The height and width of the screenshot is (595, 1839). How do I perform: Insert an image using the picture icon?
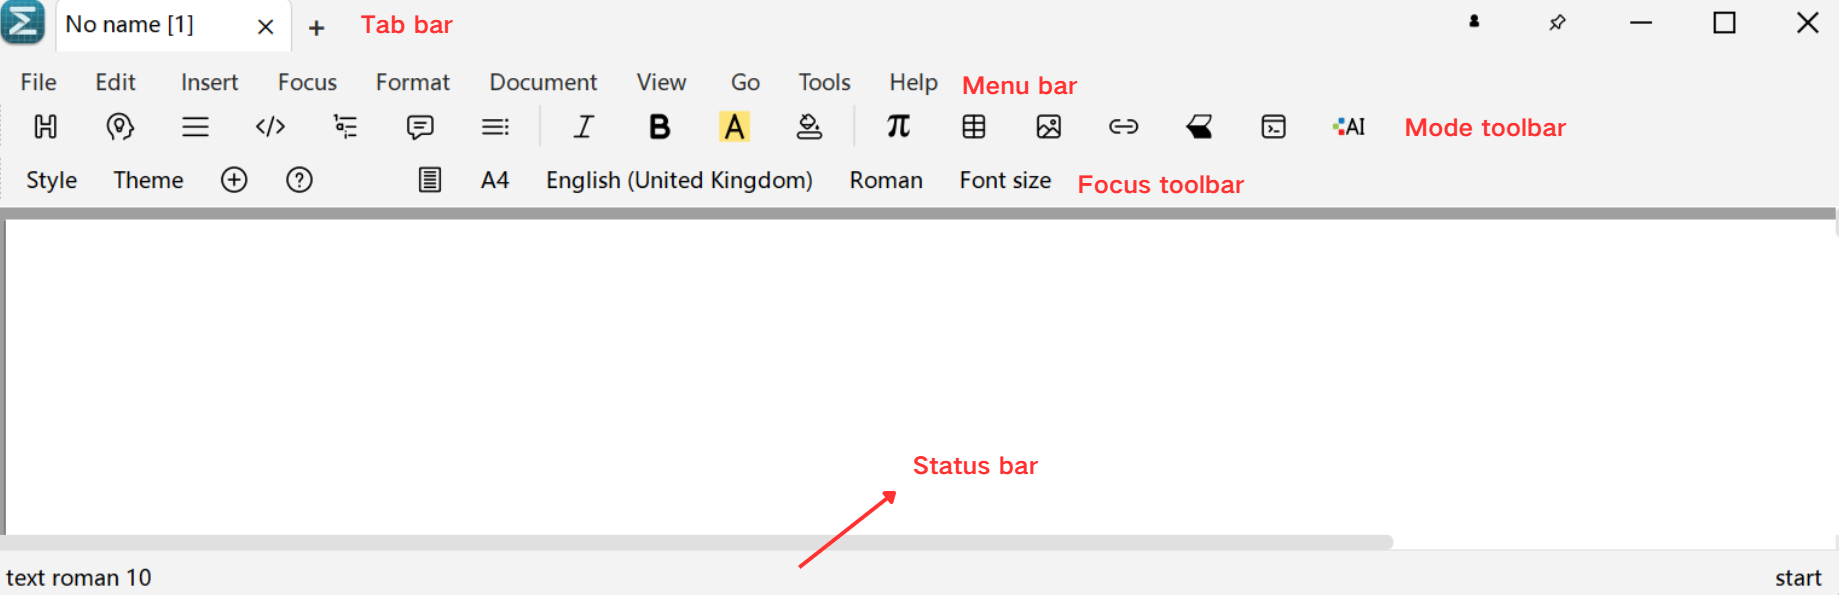(1048, 127)
